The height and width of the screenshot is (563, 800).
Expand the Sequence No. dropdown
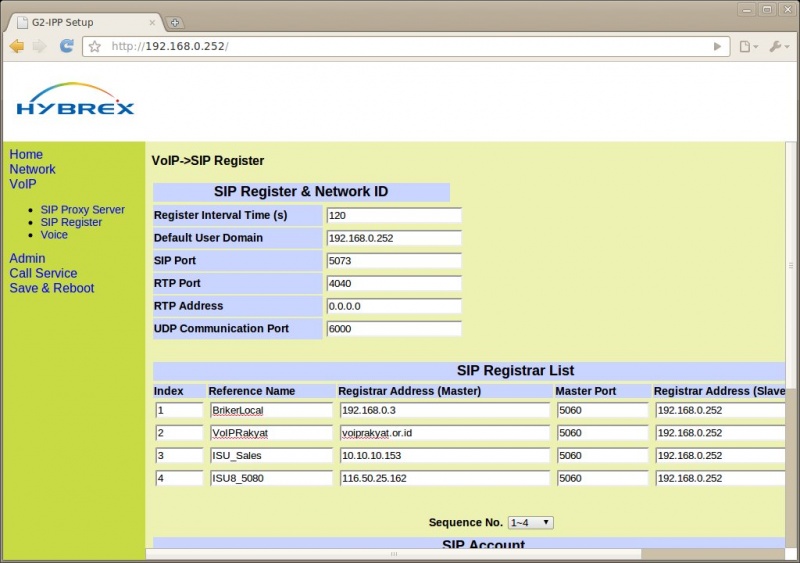(530, 522)
